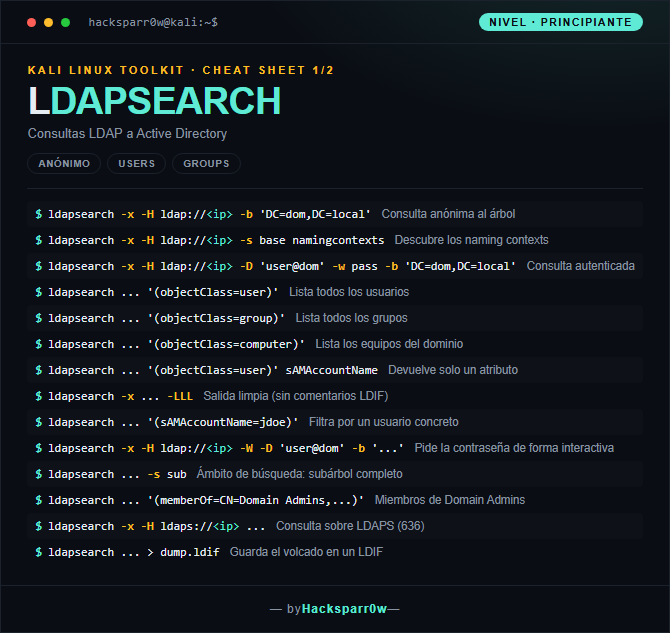Click 'Miembros de Domain Admins' description
This screenshot has height=633, width=670.
[450, 500]
